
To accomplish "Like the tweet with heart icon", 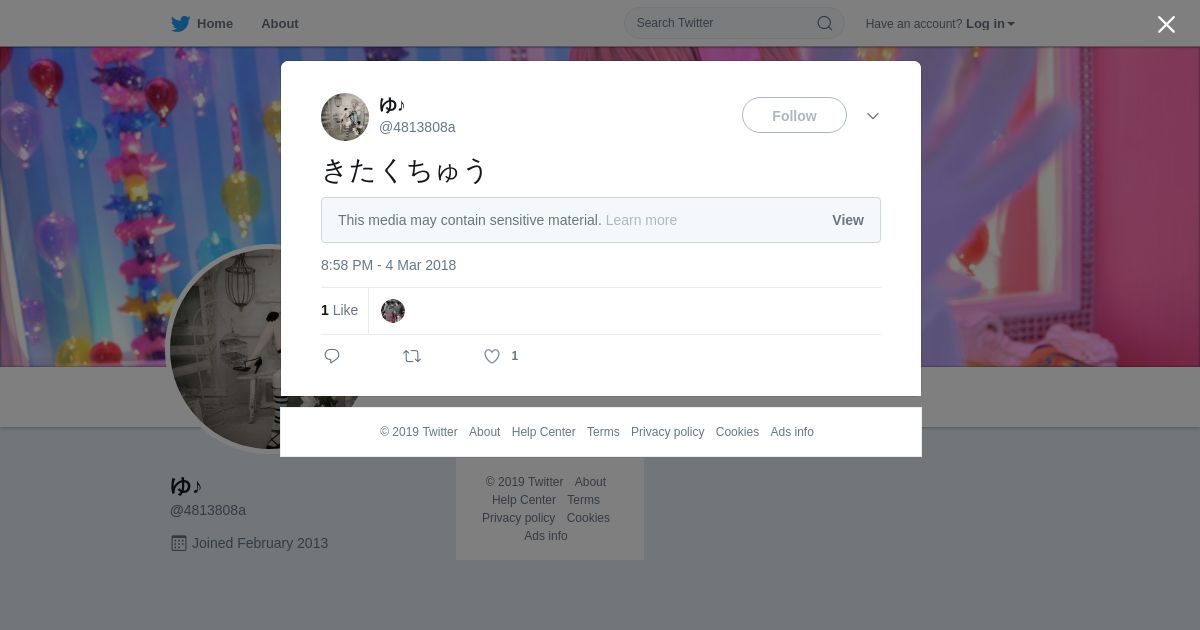I will [492, 356].
